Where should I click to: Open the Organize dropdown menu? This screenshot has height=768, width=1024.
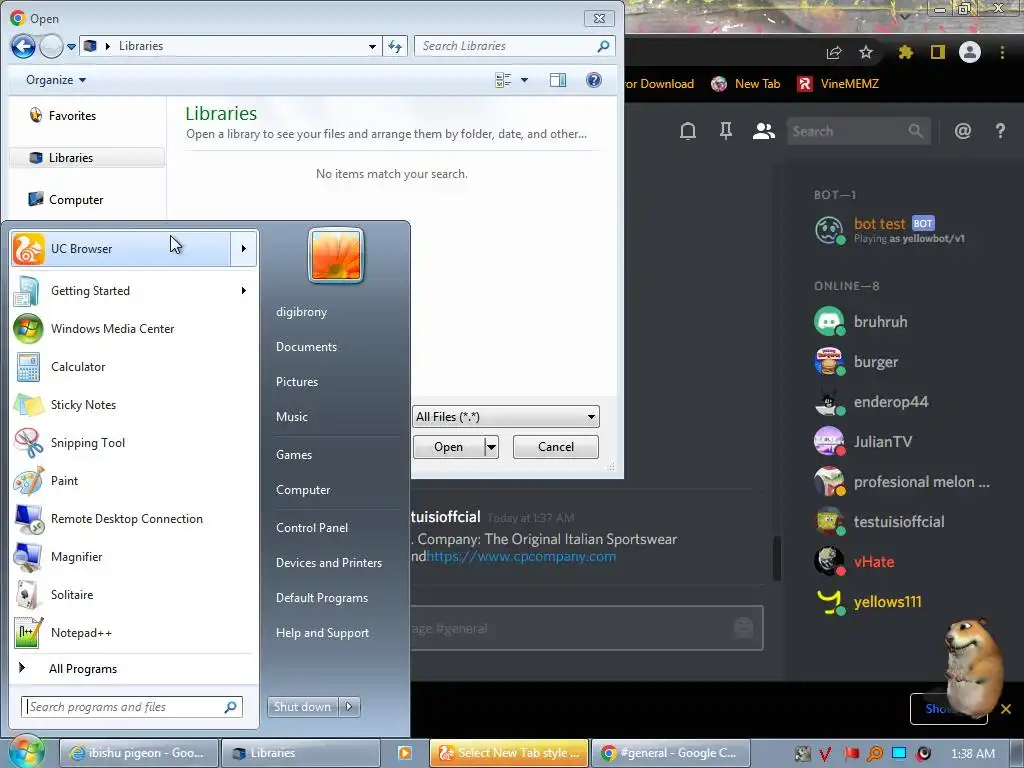[56, 80]
